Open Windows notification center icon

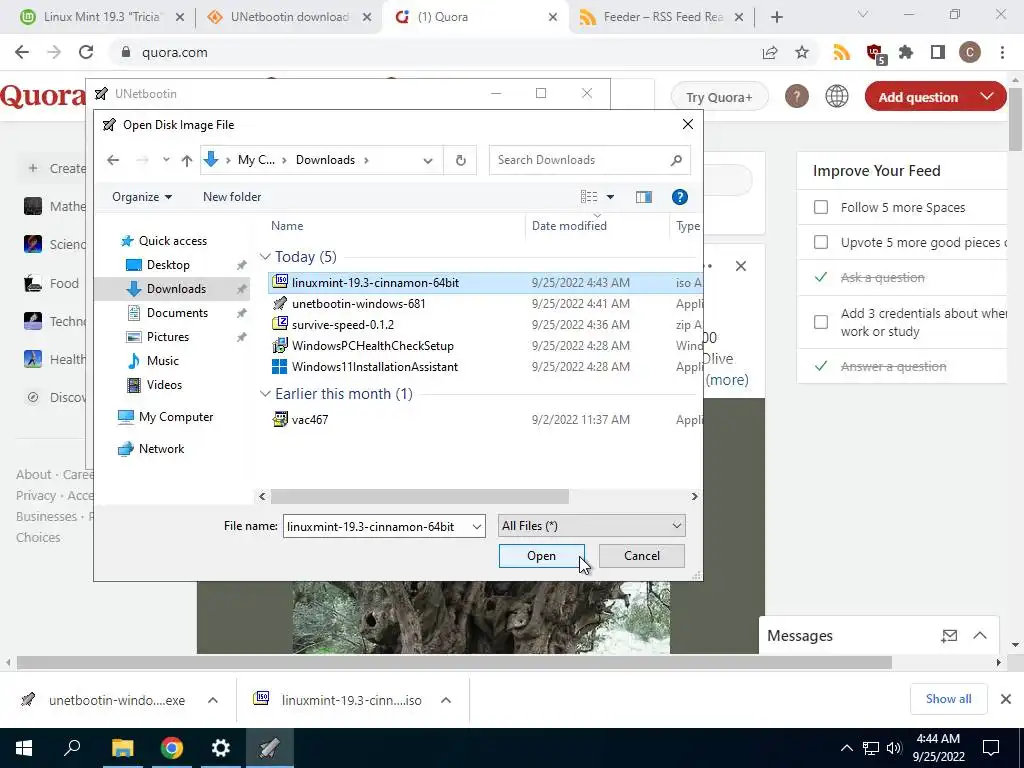(991, 748)
